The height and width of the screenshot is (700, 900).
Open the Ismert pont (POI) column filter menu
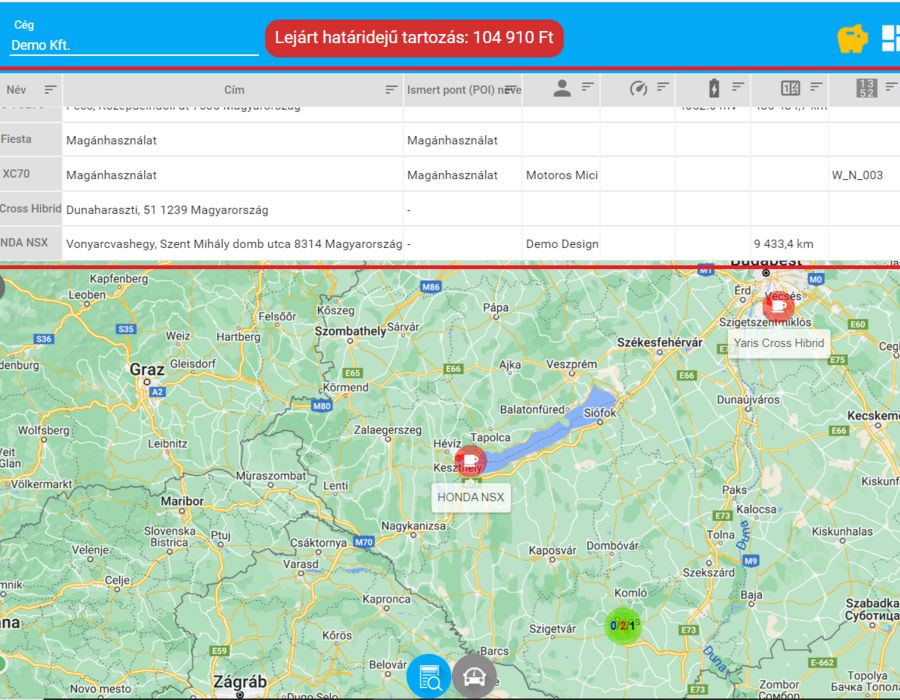point(510,88)
